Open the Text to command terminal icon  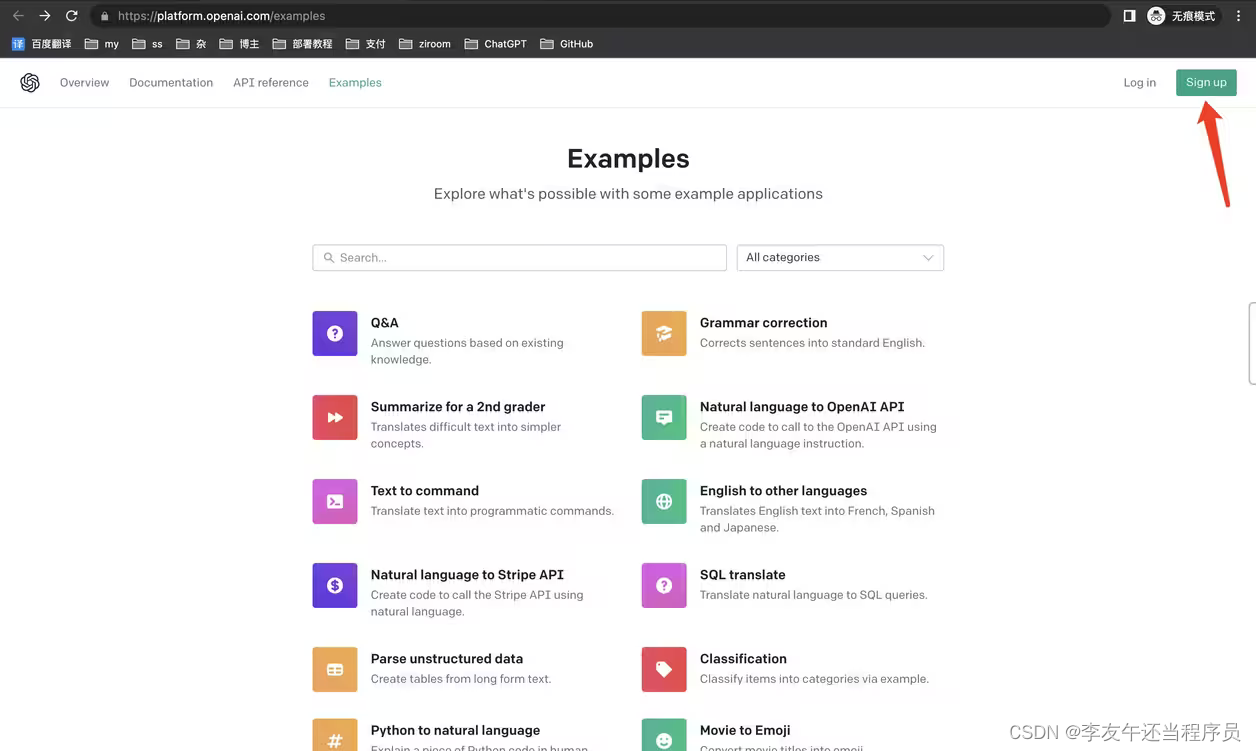click(x=335, y=502)
